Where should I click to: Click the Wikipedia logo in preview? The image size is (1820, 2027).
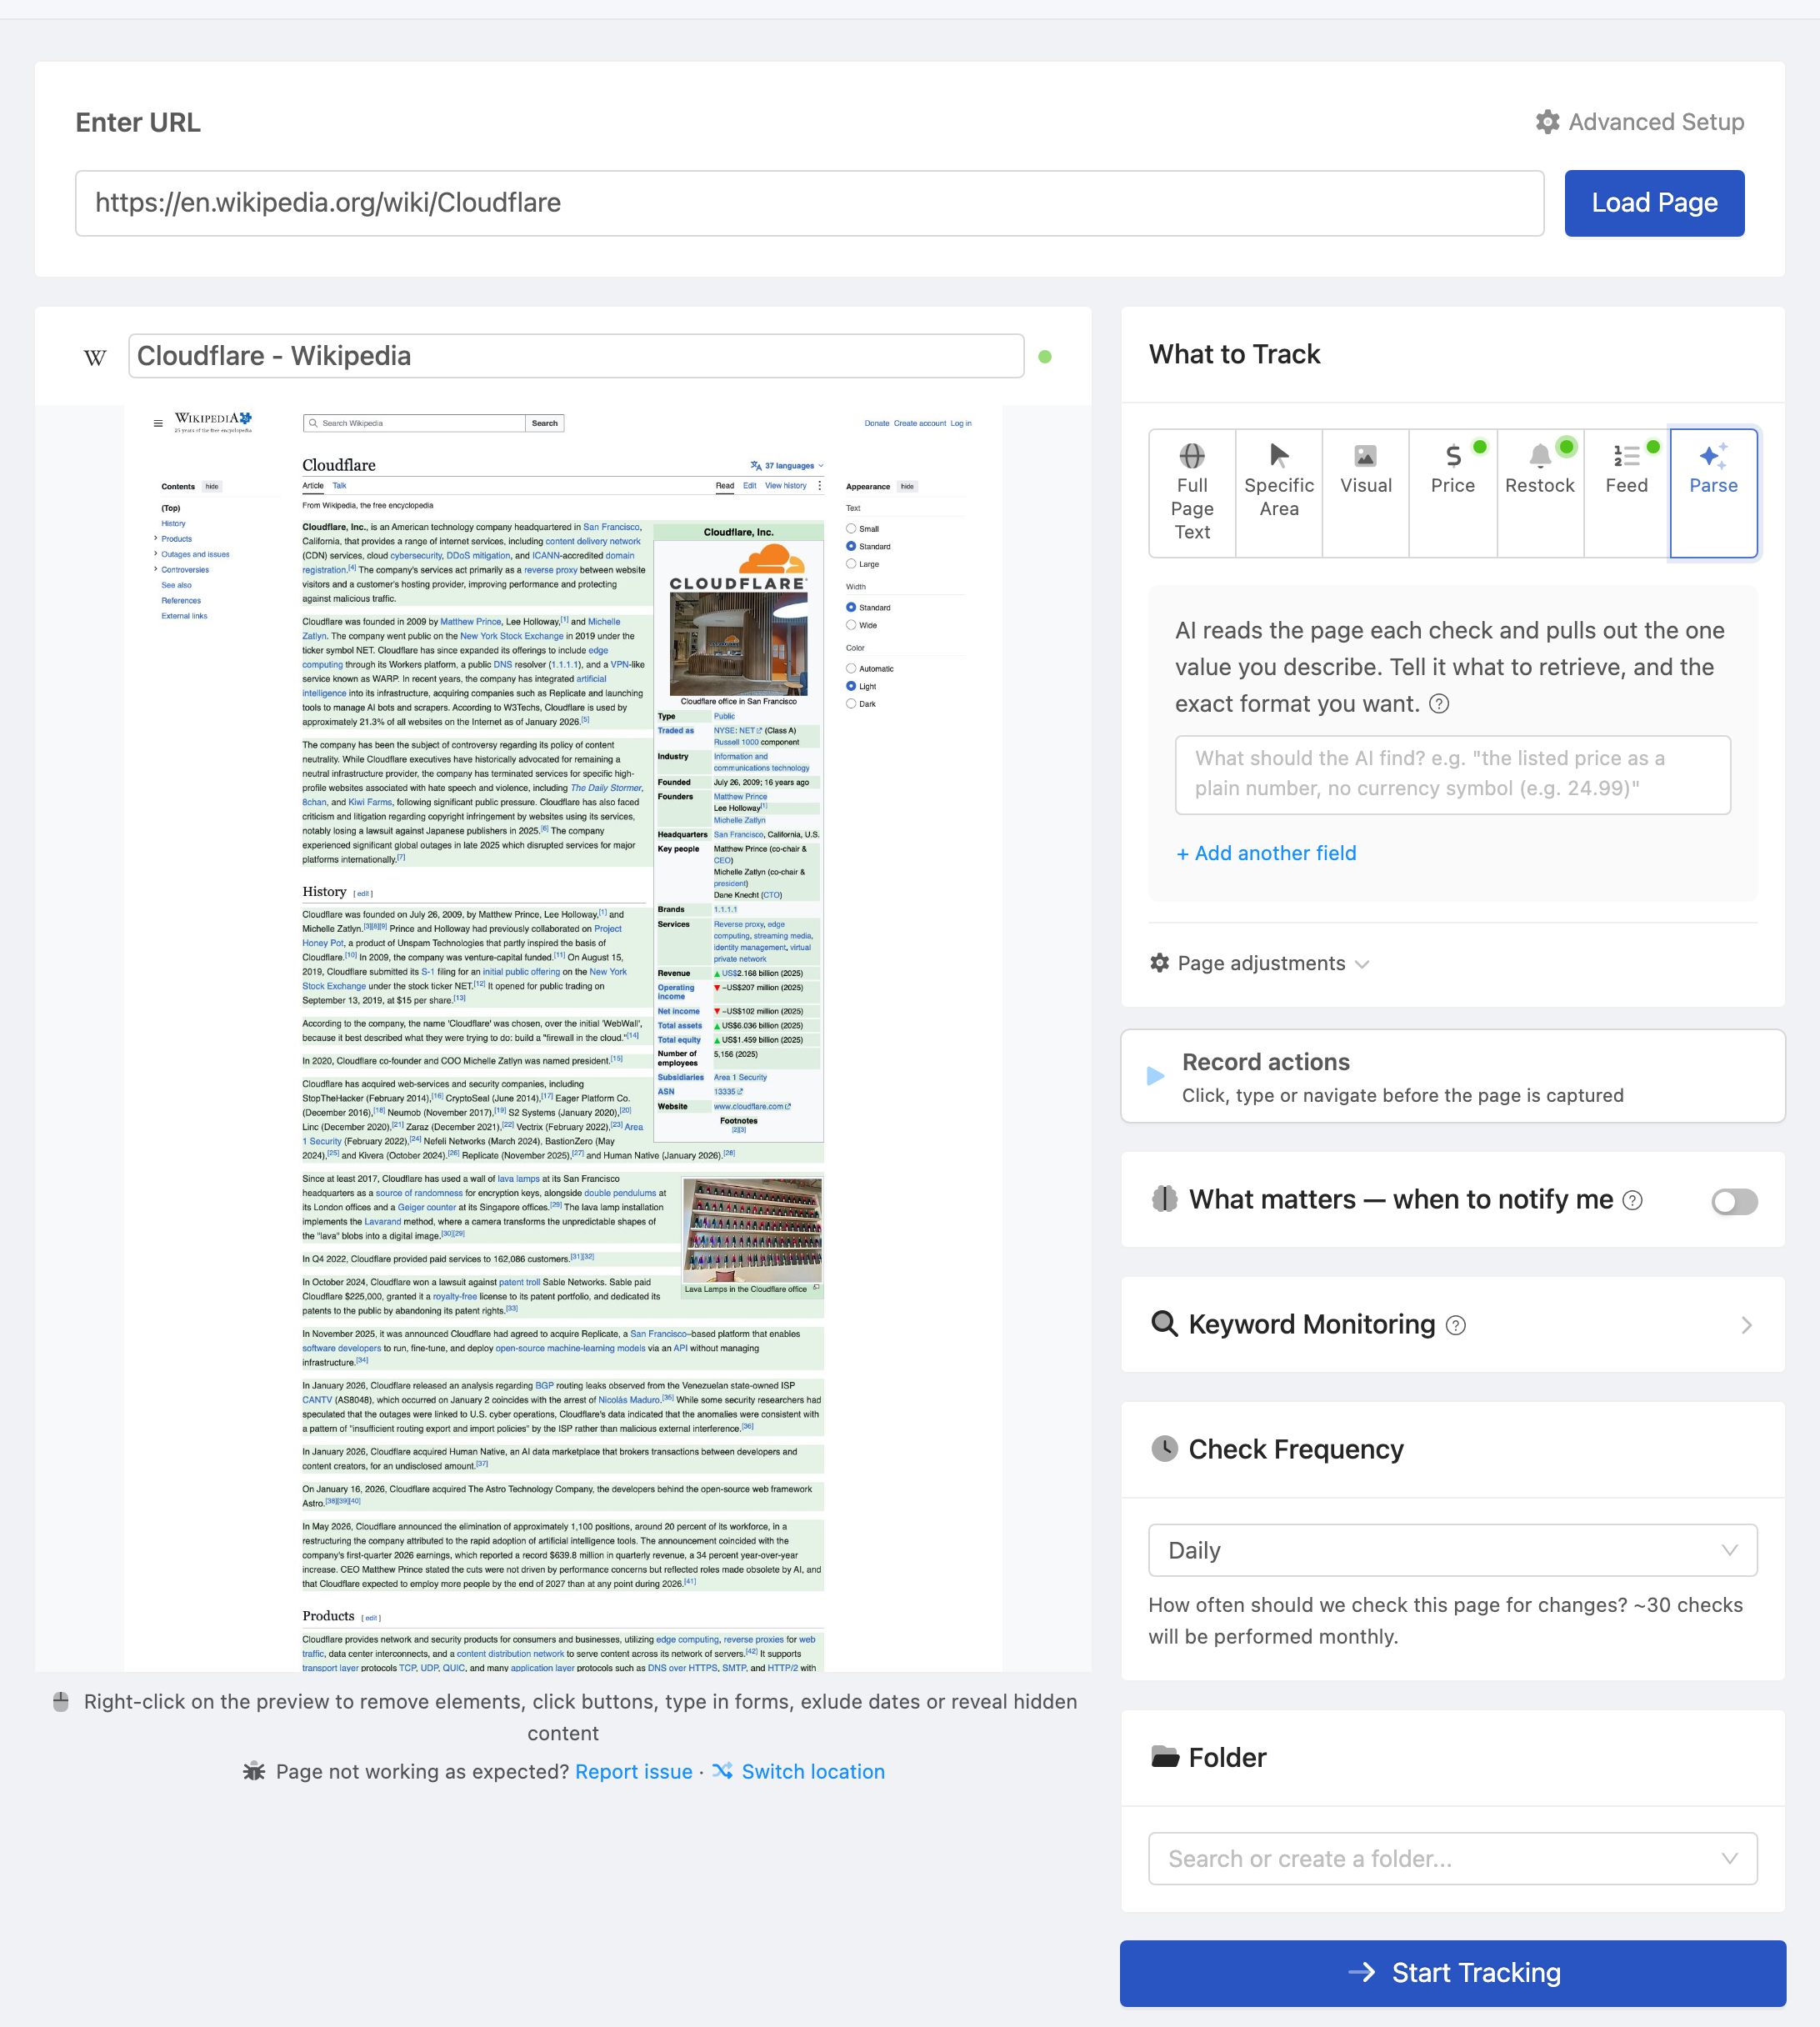pyautogui.click(x=213, y=422)
